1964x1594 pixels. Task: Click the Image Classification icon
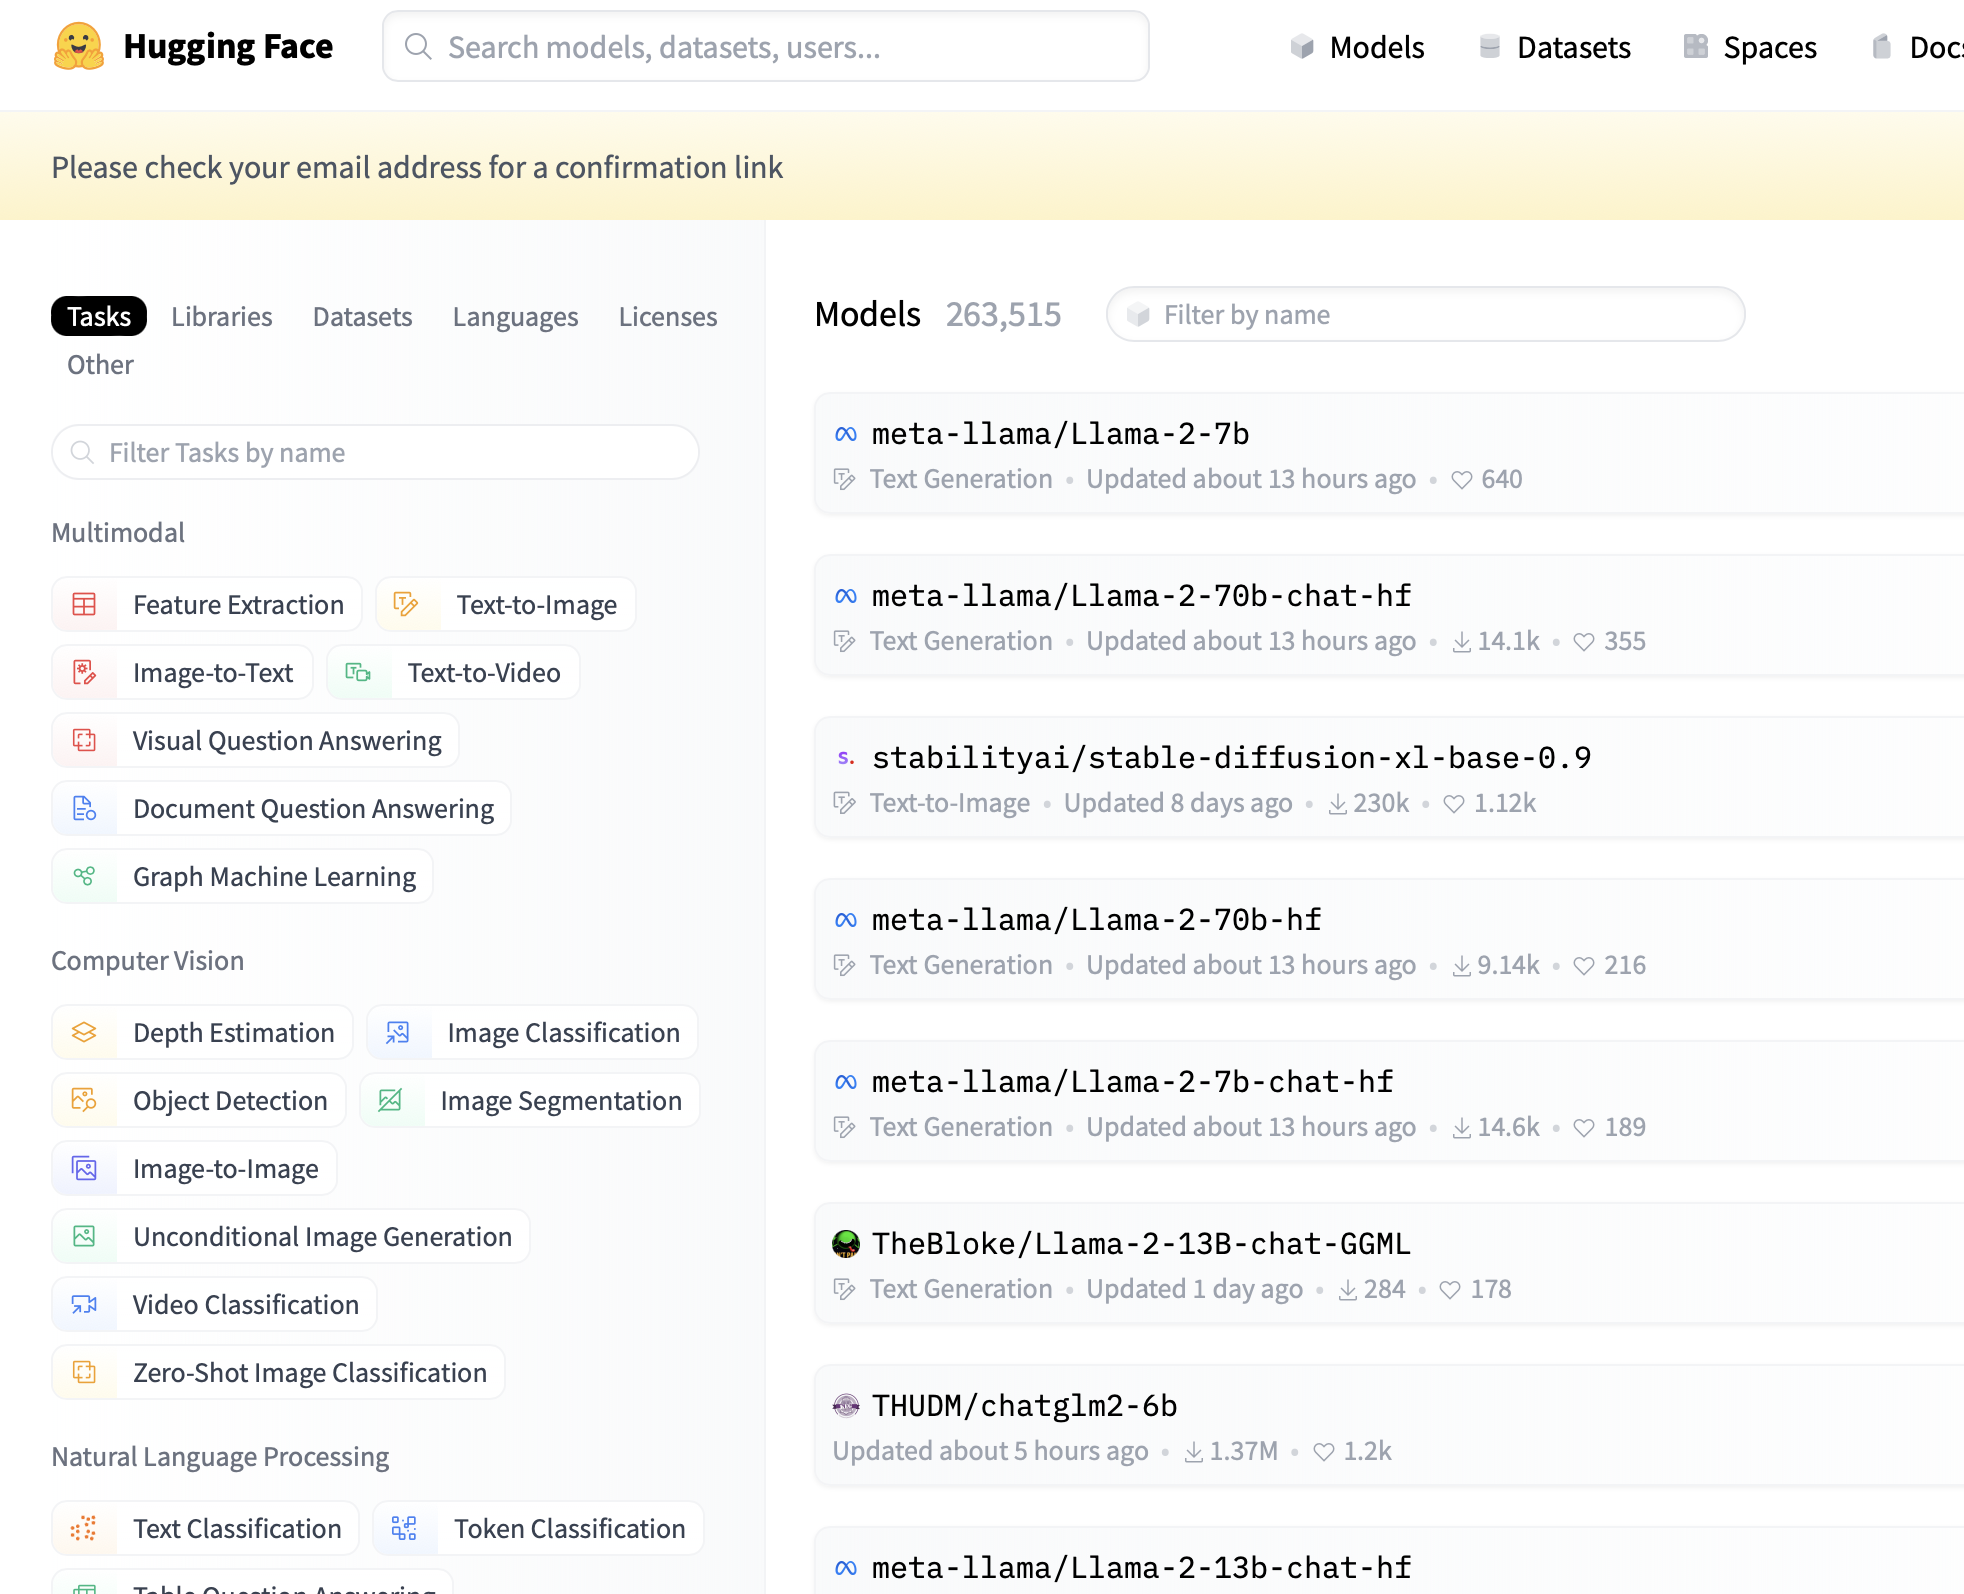click(398, 1033)
